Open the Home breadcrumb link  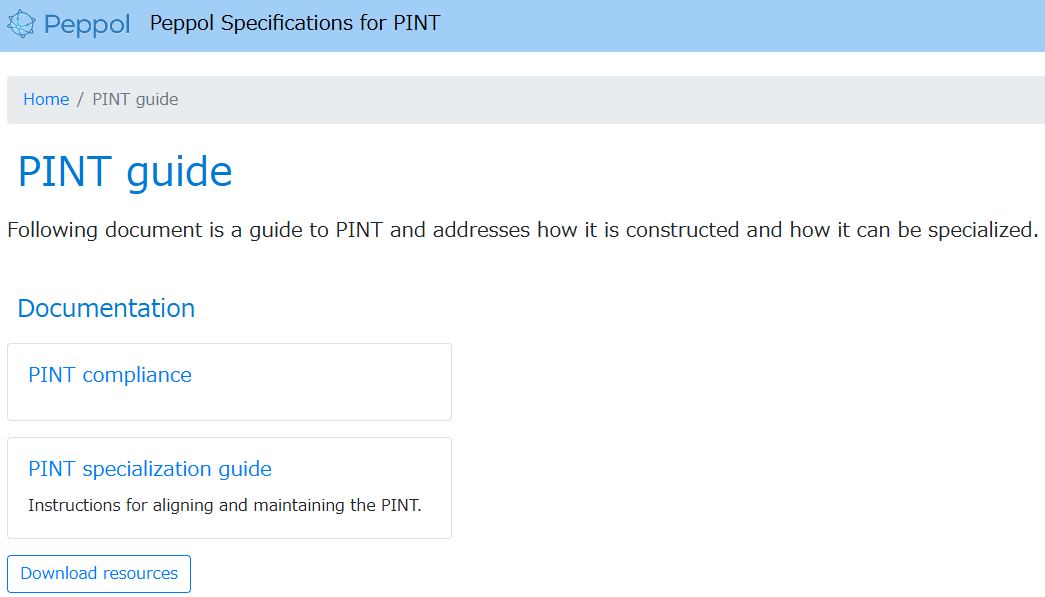[46, 99]
